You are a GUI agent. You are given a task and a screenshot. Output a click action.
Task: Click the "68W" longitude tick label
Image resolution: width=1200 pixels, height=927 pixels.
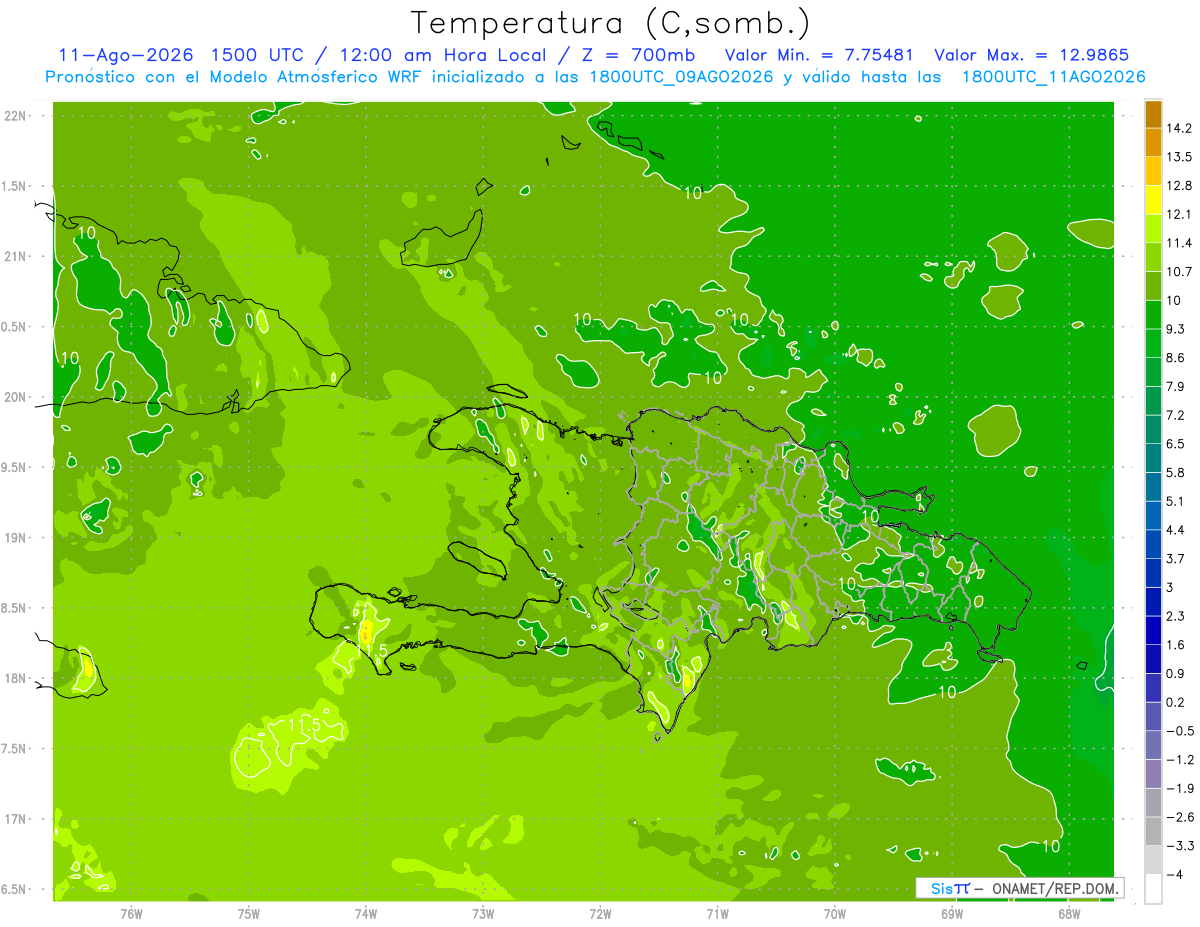pos(1069,913)
